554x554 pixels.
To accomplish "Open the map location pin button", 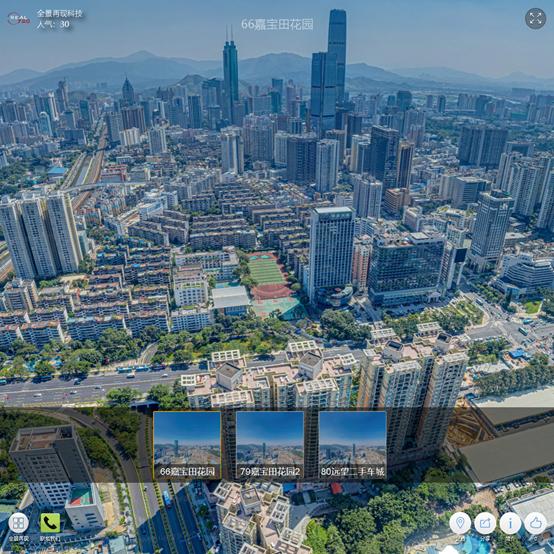I will click(x=460, y=523).
